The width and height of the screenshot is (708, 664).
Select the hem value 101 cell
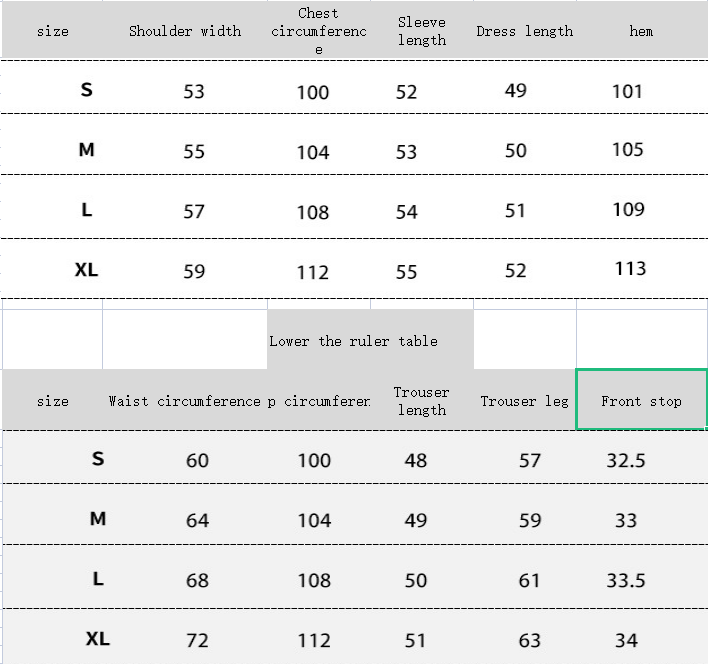tap(627, 91)
